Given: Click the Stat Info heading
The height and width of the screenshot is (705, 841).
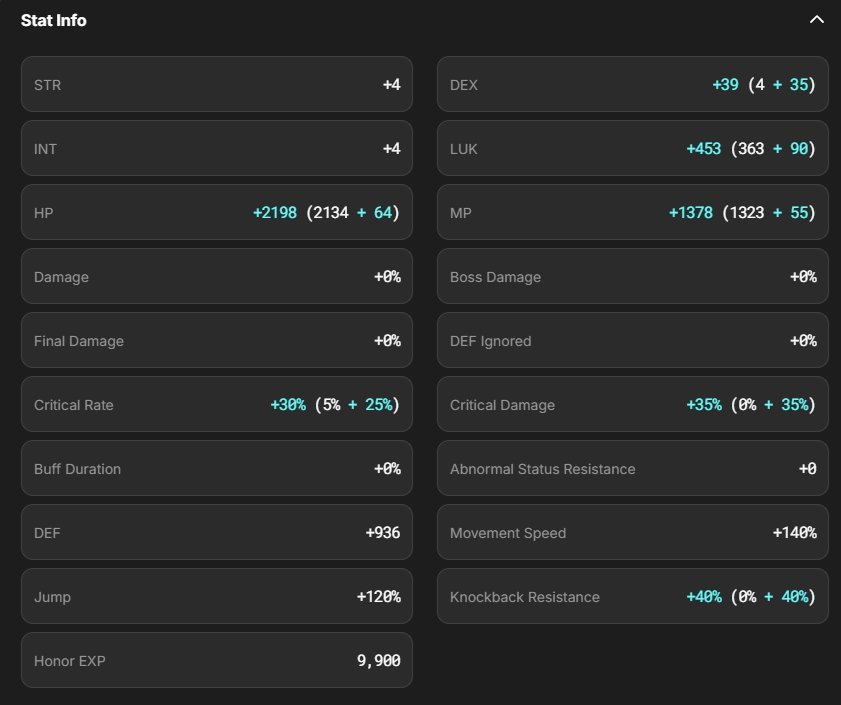Looking at the screenshot, I should pyautogui.click(x=54, y=20).
